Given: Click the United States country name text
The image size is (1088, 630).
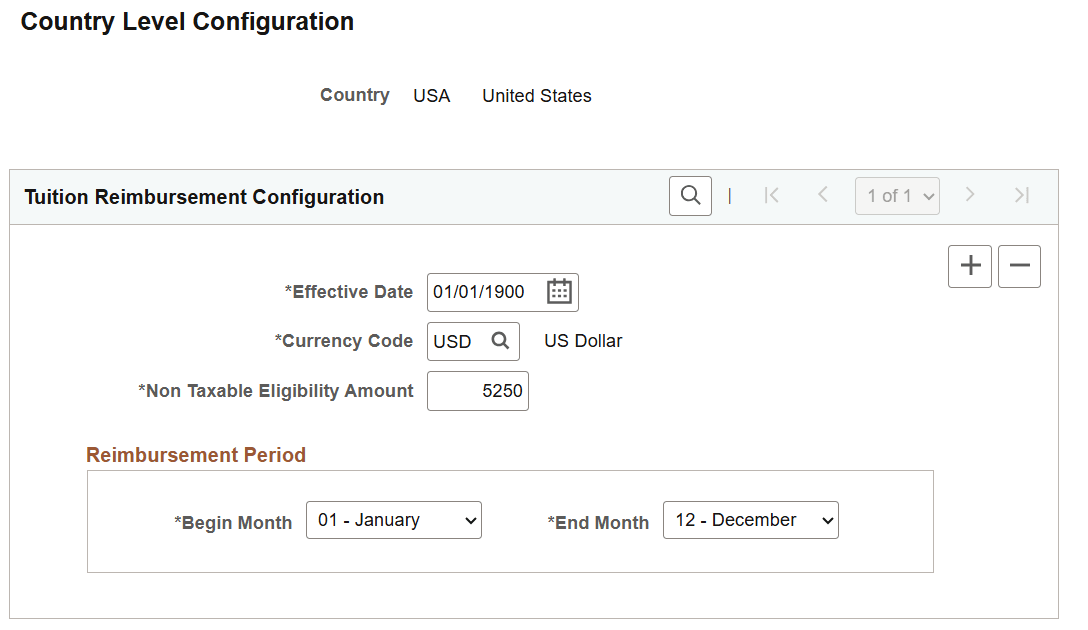Looking at the screenshot, I should tap(536, 96).
